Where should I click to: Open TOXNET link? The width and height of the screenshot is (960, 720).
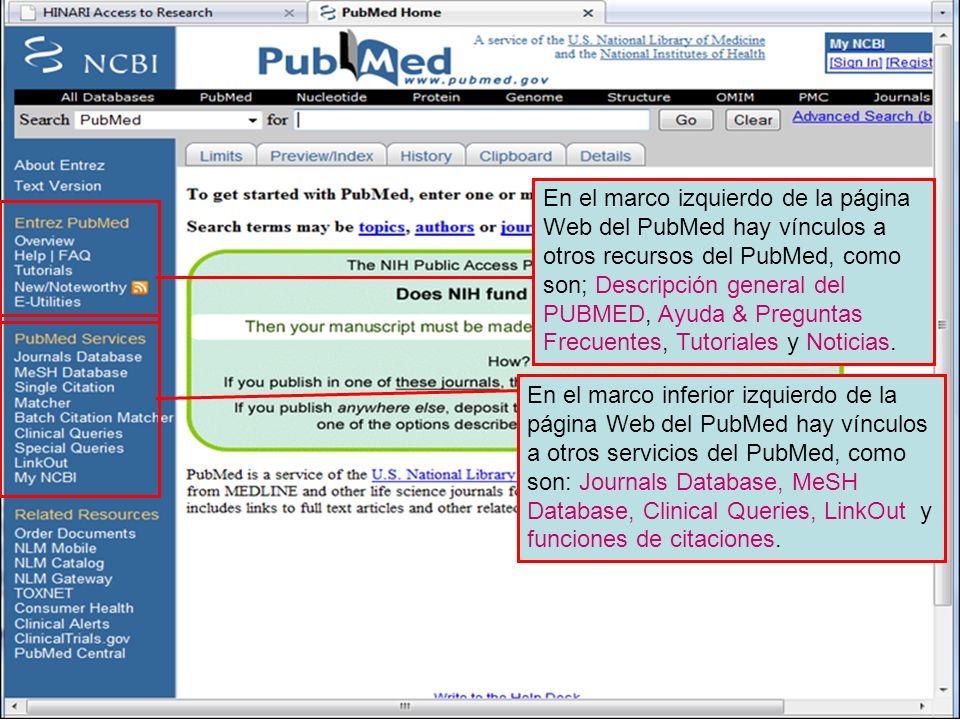tap(43, 593)
